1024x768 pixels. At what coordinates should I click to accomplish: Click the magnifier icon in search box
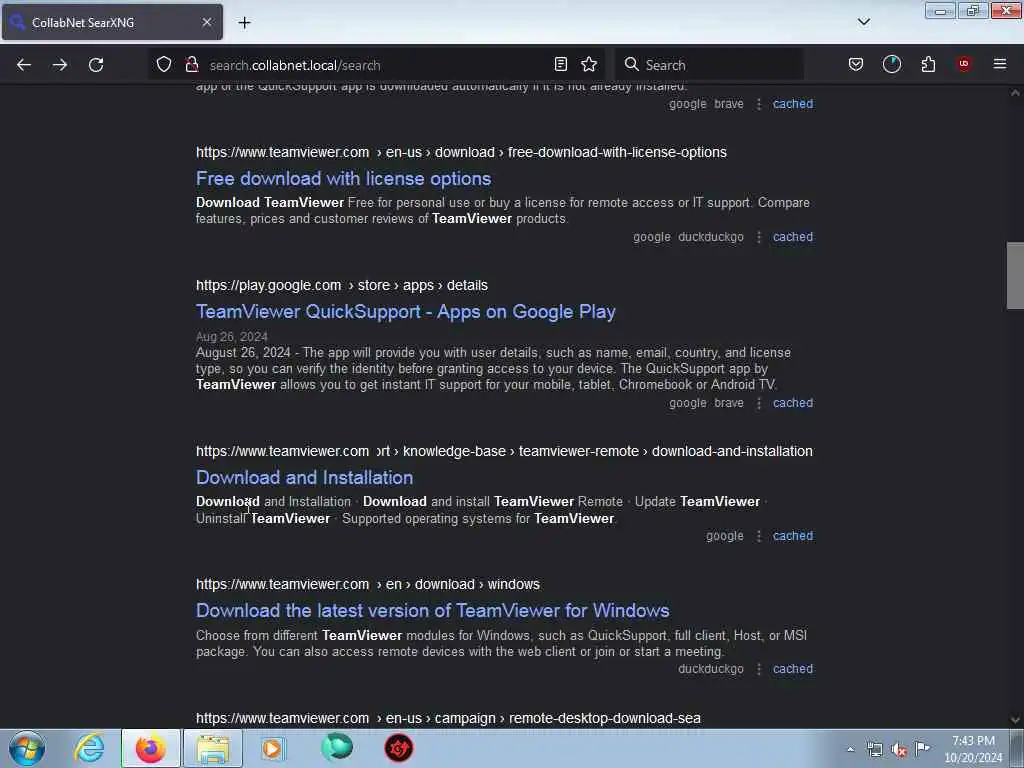pyautogui.click(x=631, y=64)
